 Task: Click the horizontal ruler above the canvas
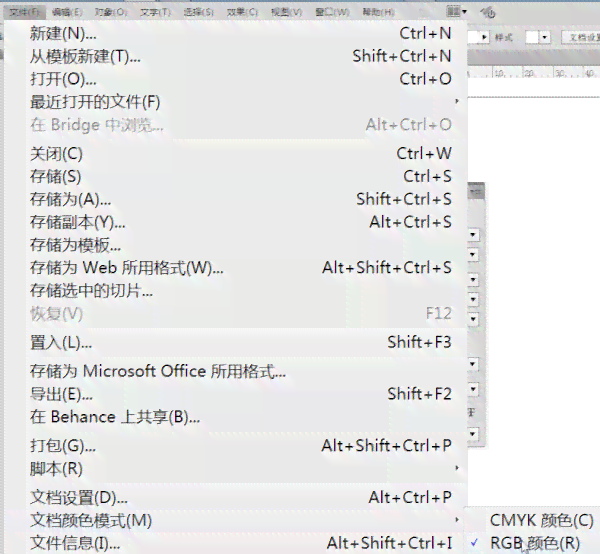(x=533, y=72)
